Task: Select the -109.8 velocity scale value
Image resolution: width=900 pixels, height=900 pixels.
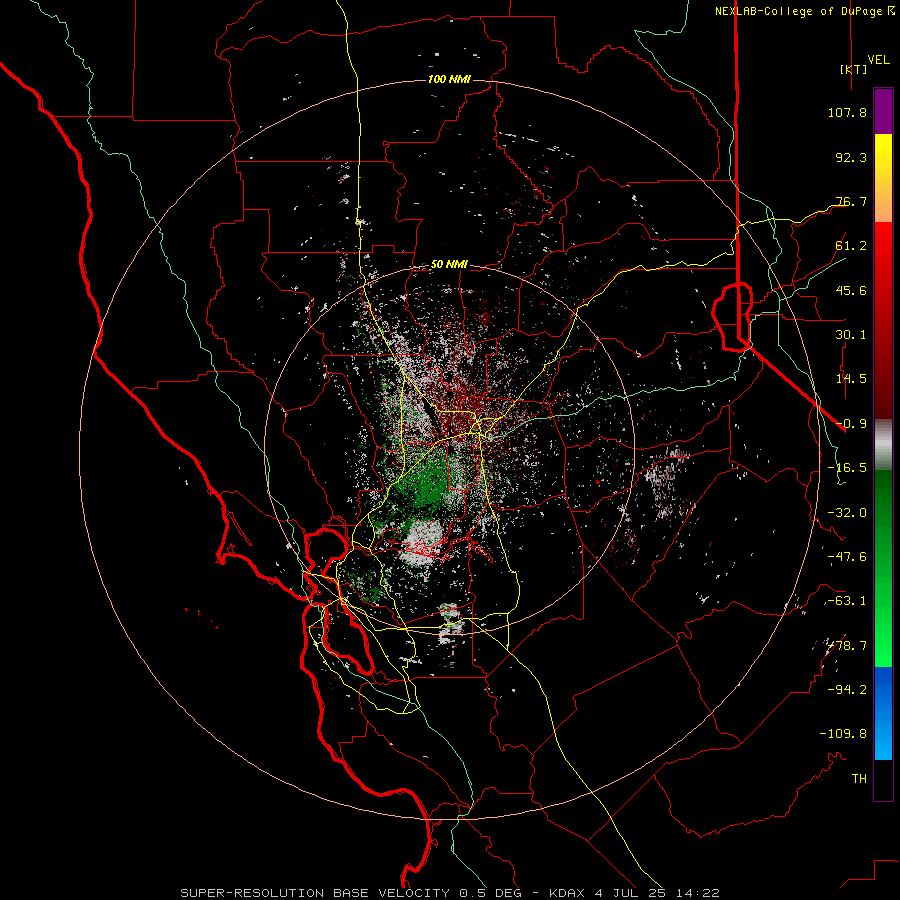Action: [843, 734]
